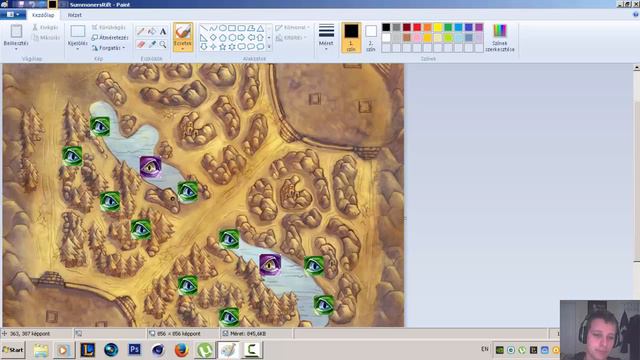The image size is (640, 360).
Task: Choose the Four-point star shape
Action: [x=213, y=47]
